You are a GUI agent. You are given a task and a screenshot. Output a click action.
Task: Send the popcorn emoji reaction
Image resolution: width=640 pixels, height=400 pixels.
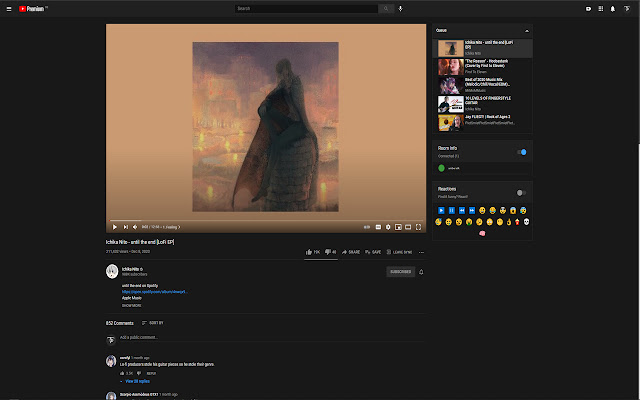(x=517, y=222)
